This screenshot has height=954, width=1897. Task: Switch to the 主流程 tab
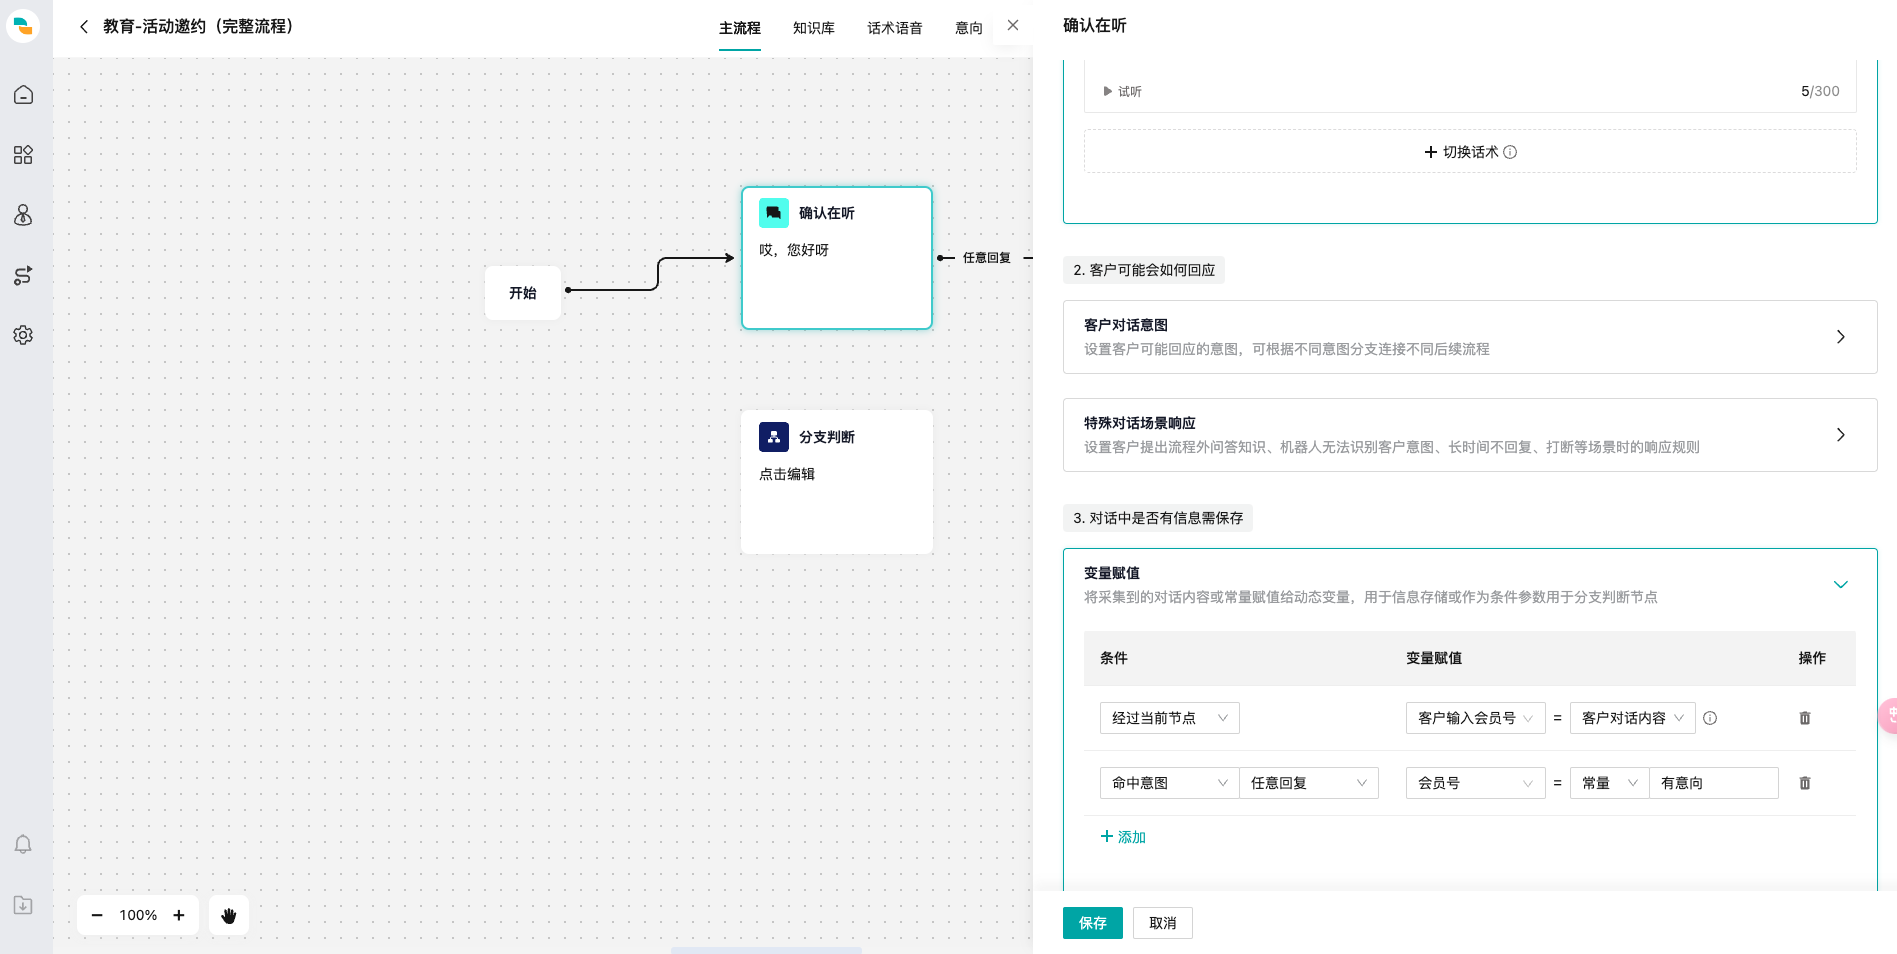(740, 28)
